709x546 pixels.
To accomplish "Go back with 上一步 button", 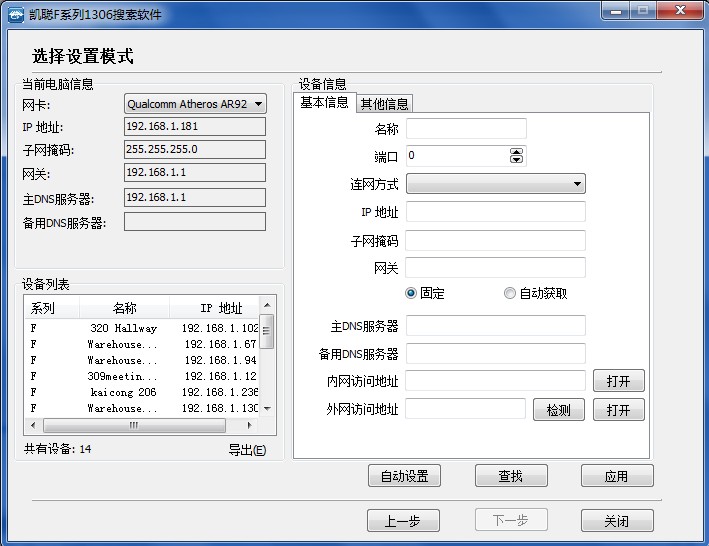I will 403,521.
